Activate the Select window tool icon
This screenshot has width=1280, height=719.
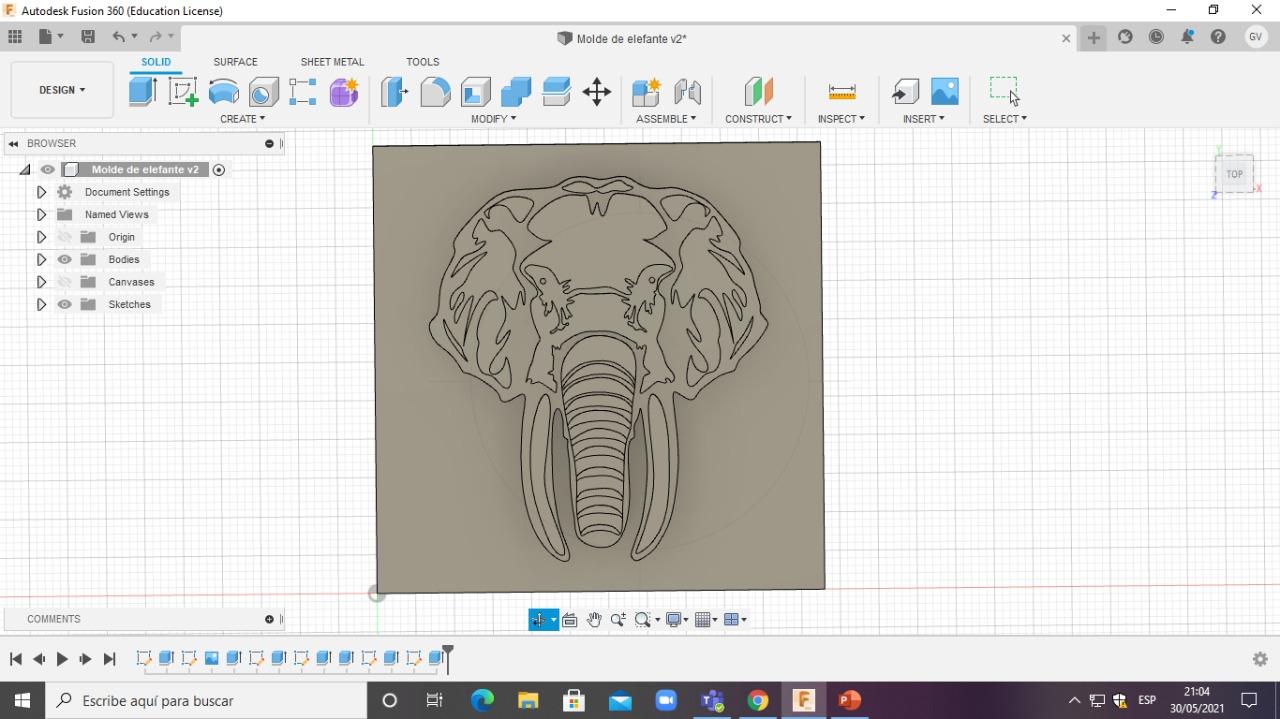click(1004, 89)
